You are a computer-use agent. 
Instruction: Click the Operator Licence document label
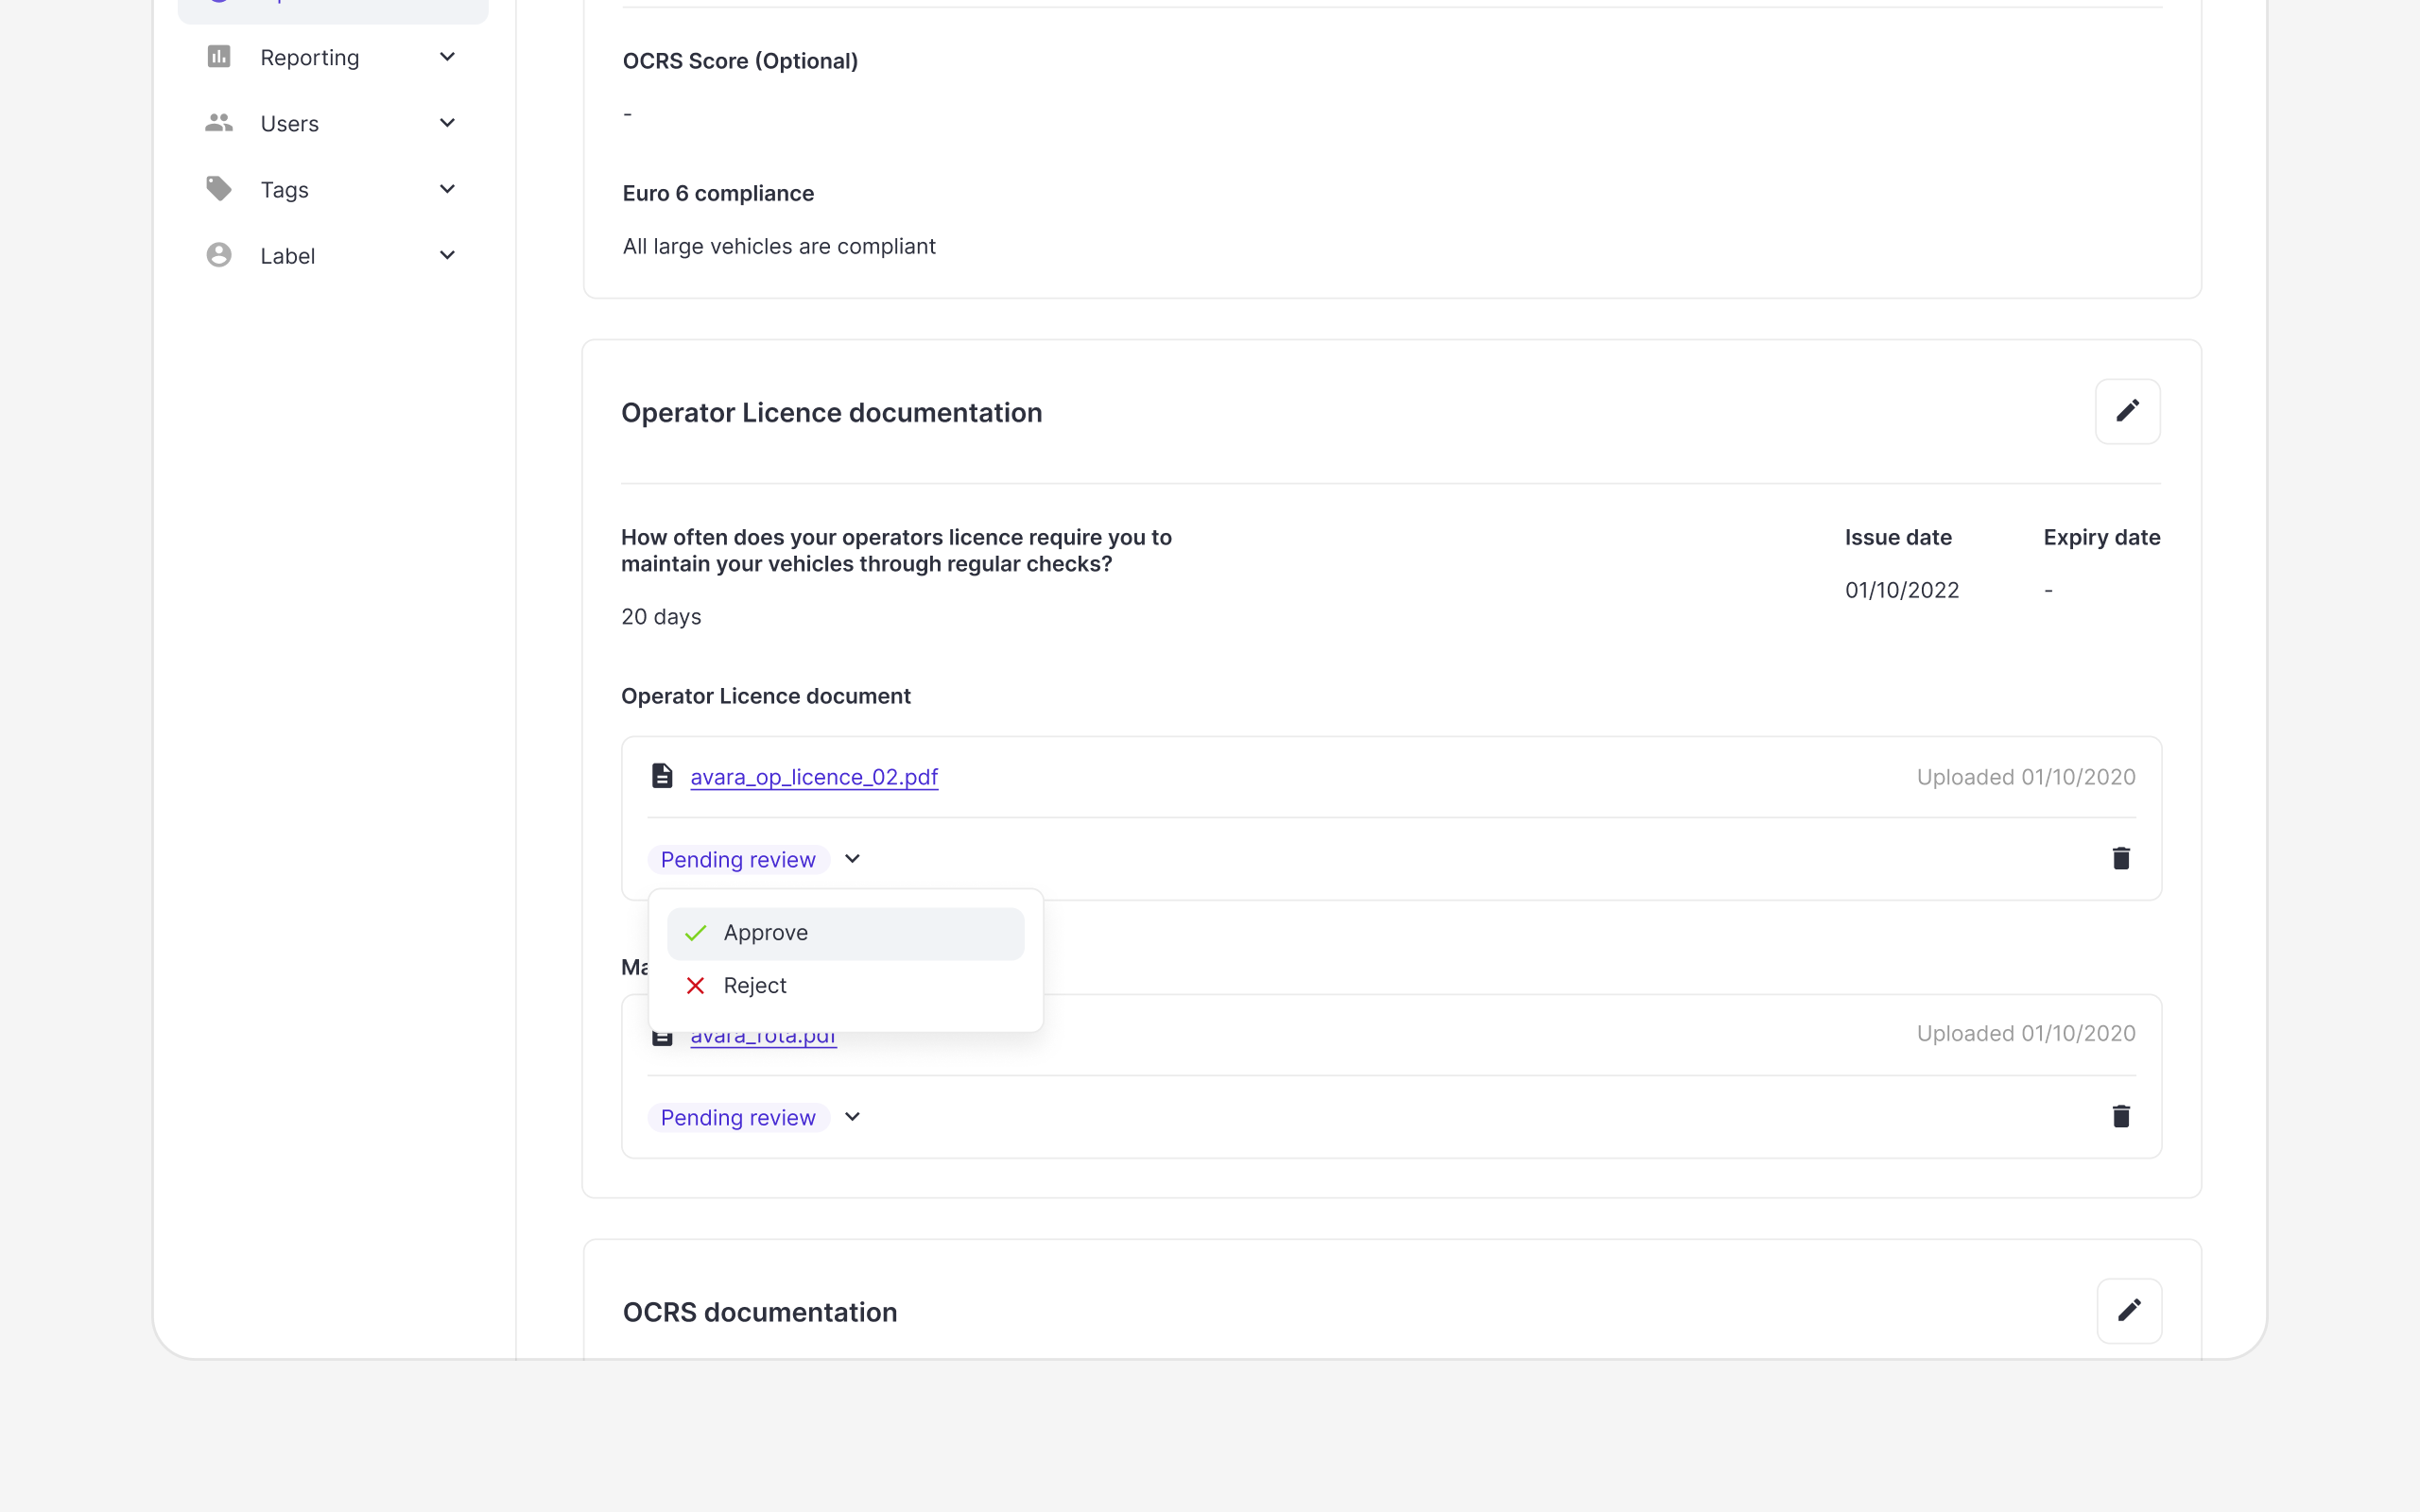[x=765, y=696]
